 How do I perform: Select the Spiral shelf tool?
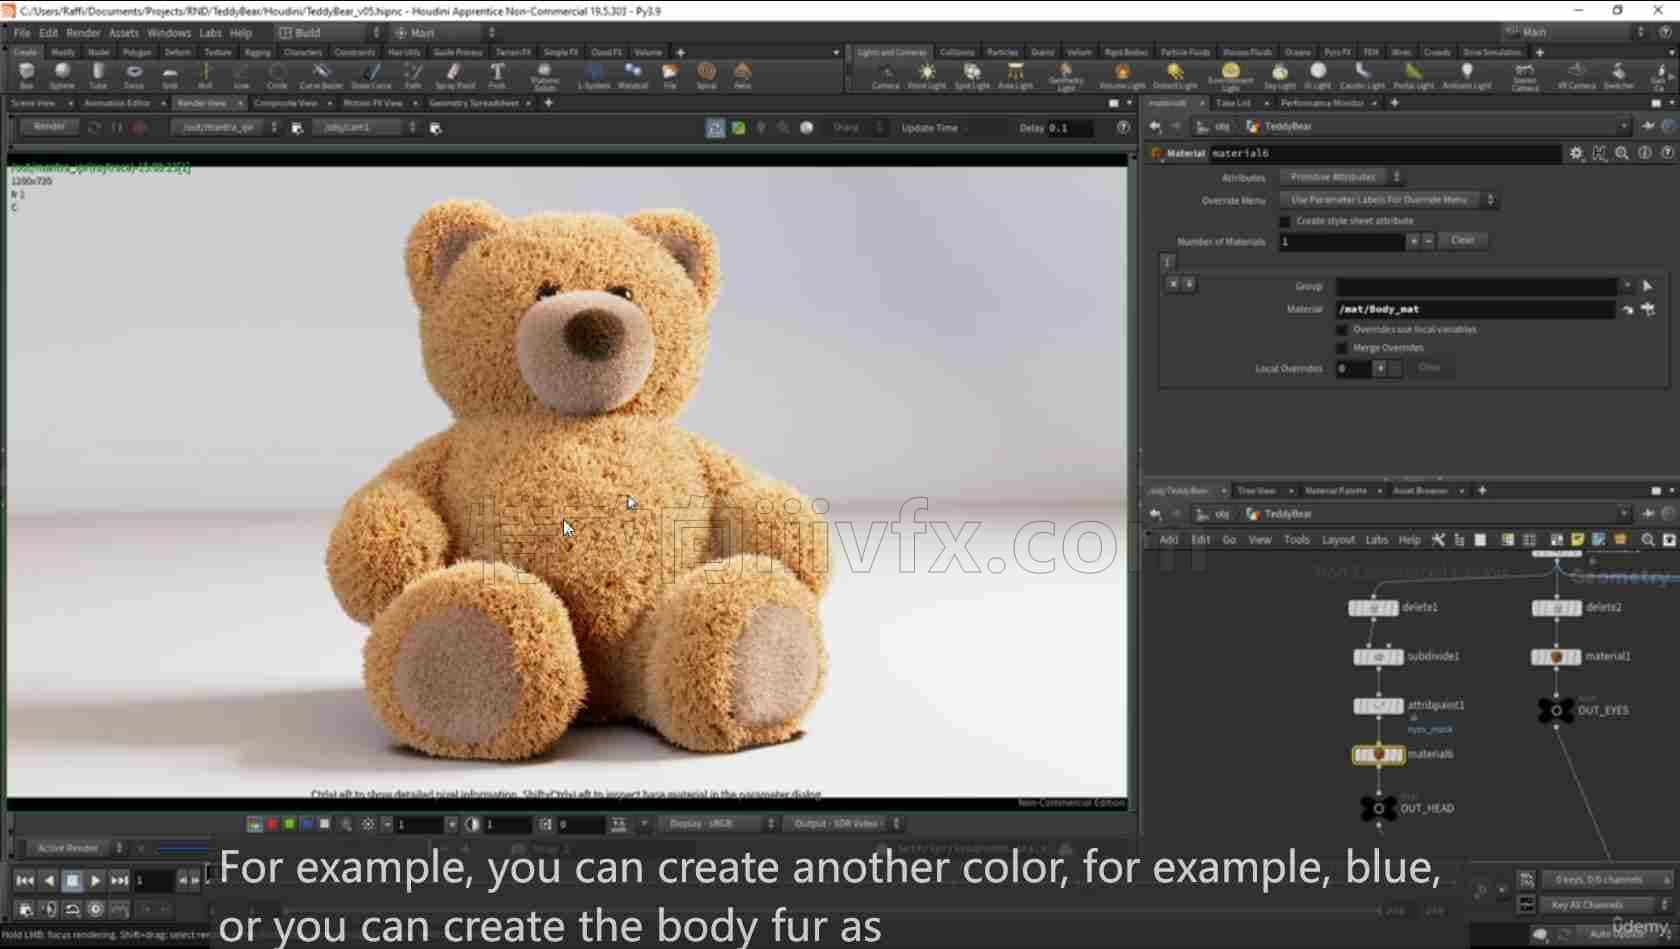click(707, 75)
